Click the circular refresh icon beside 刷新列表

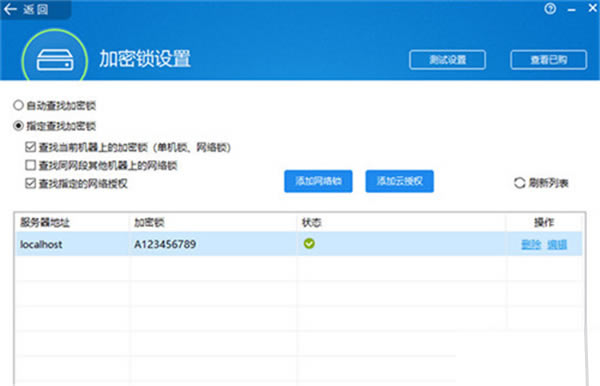[519, 183]
